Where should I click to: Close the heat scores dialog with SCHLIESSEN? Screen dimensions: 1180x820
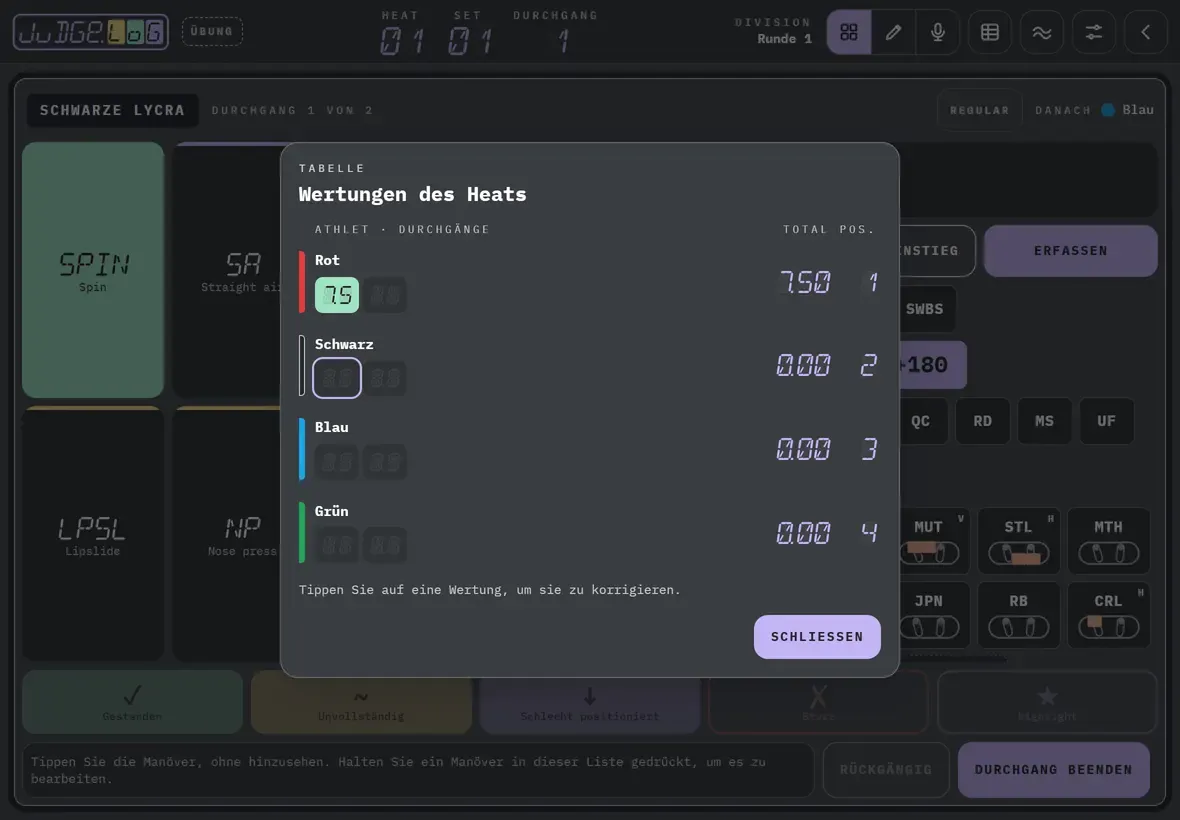(817, 636)
